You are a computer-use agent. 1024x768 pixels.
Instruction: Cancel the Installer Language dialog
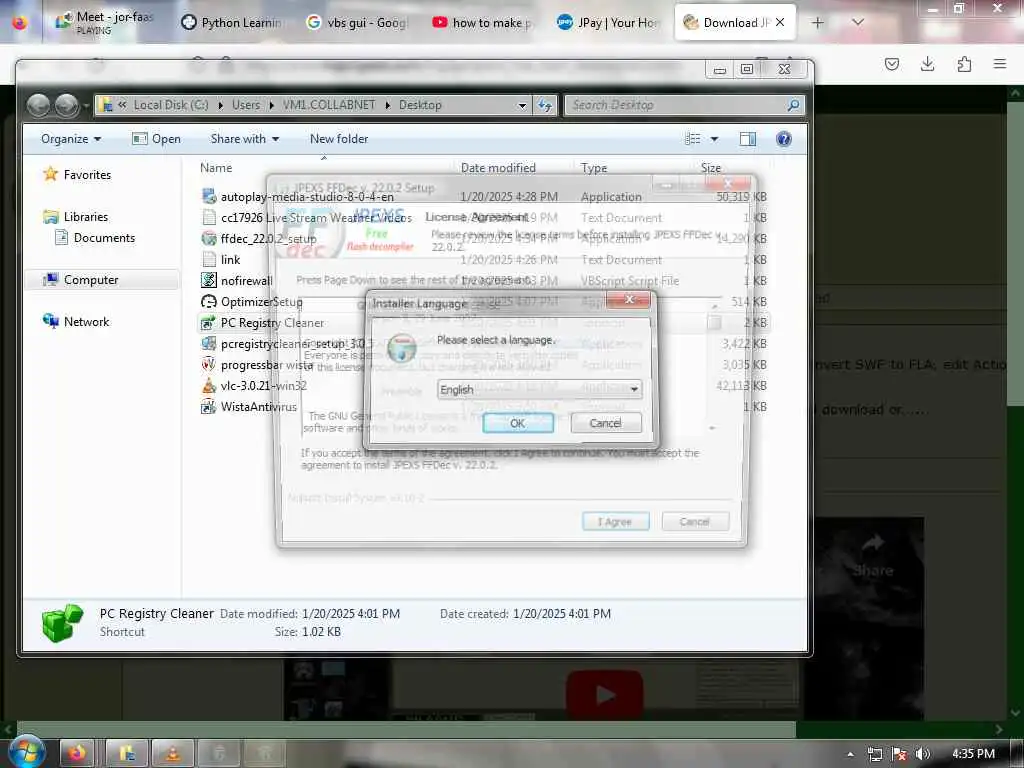point(605,423)
